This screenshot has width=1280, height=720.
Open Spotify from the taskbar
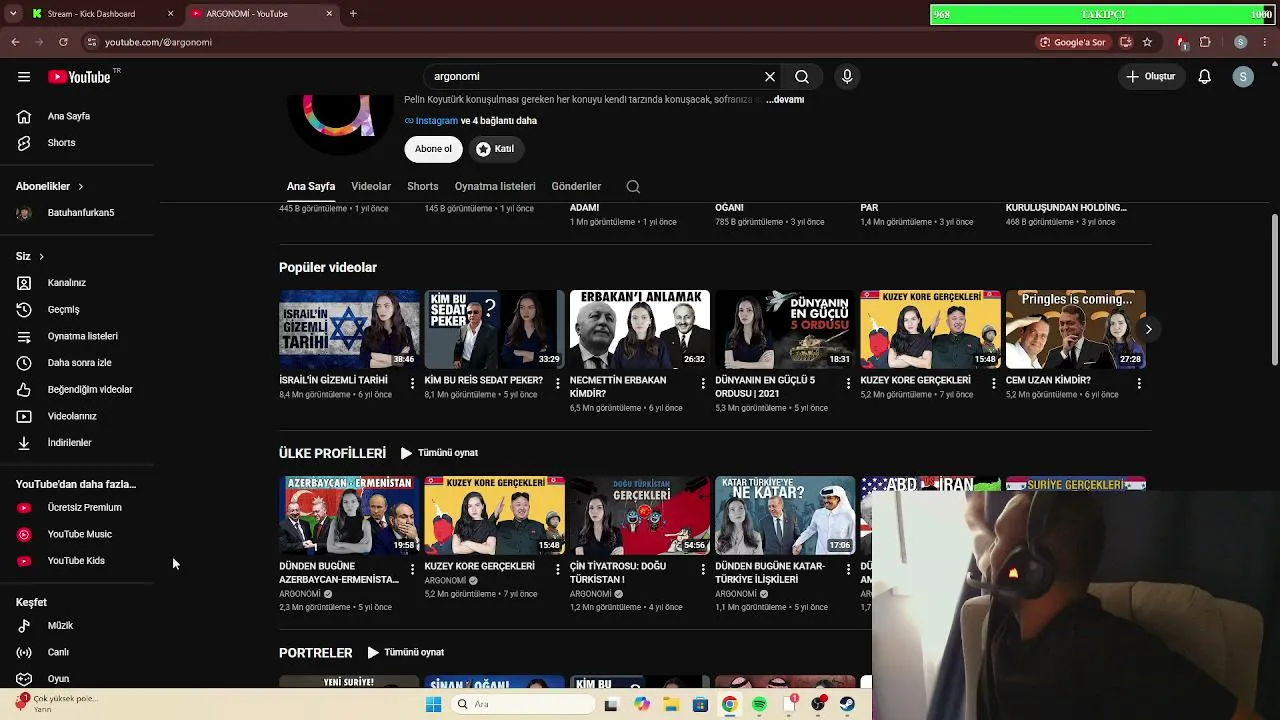[x=759, y=704]
